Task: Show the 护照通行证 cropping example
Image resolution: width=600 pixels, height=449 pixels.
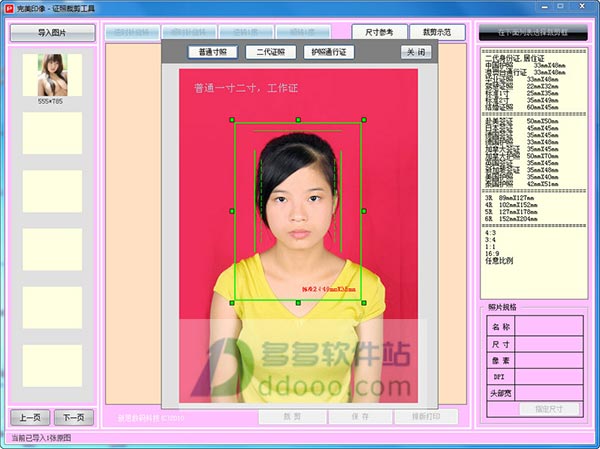Action: (329, 52)
